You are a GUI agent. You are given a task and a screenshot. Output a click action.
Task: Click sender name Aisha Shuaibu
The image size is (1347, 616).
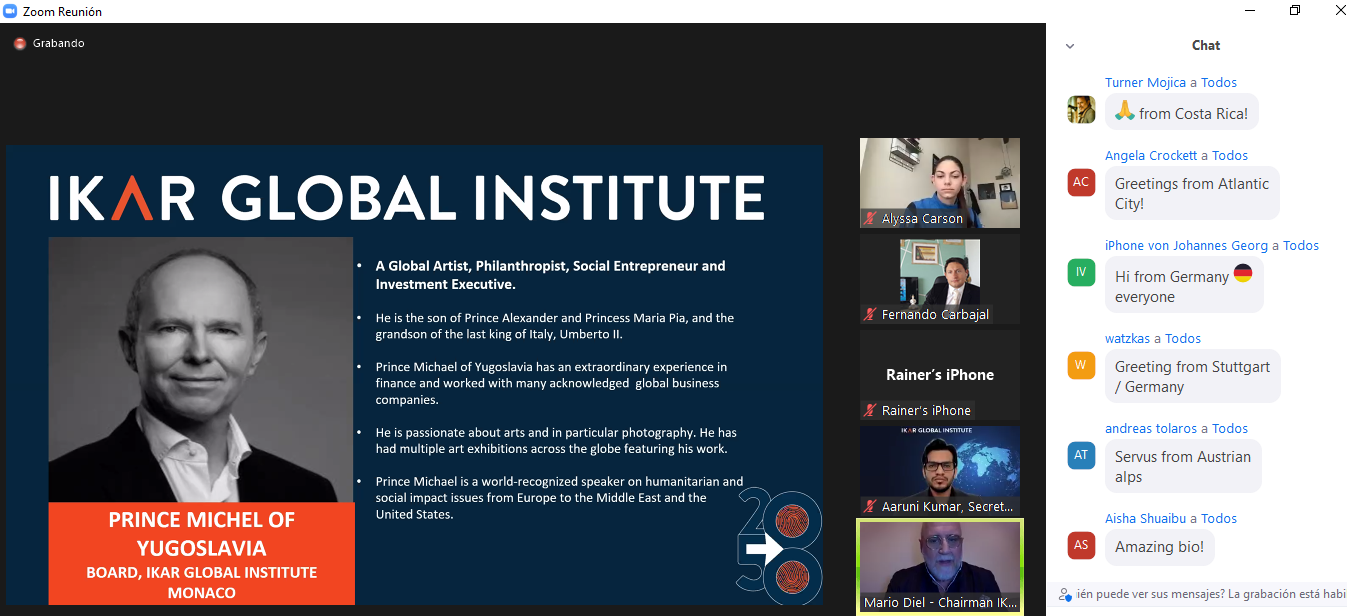(x=1146, y=519)
